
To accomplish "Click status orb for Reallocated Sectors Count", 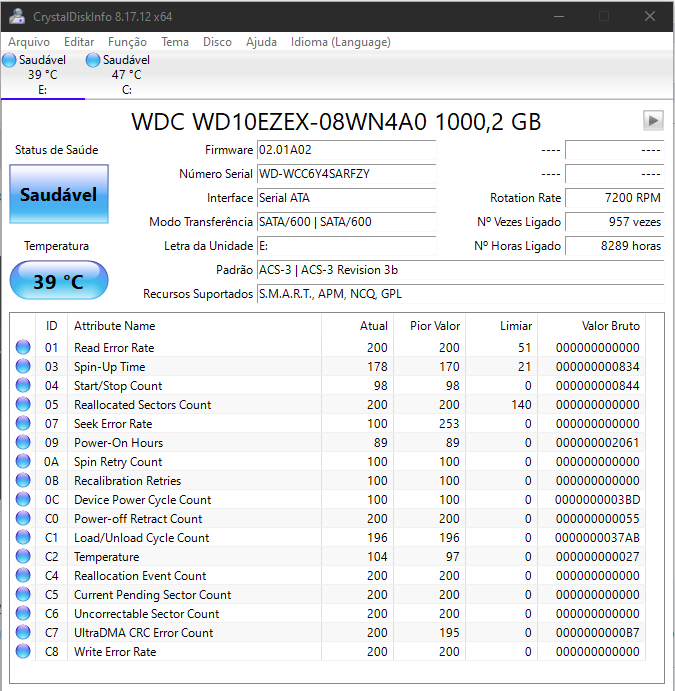I will (23, 404).
